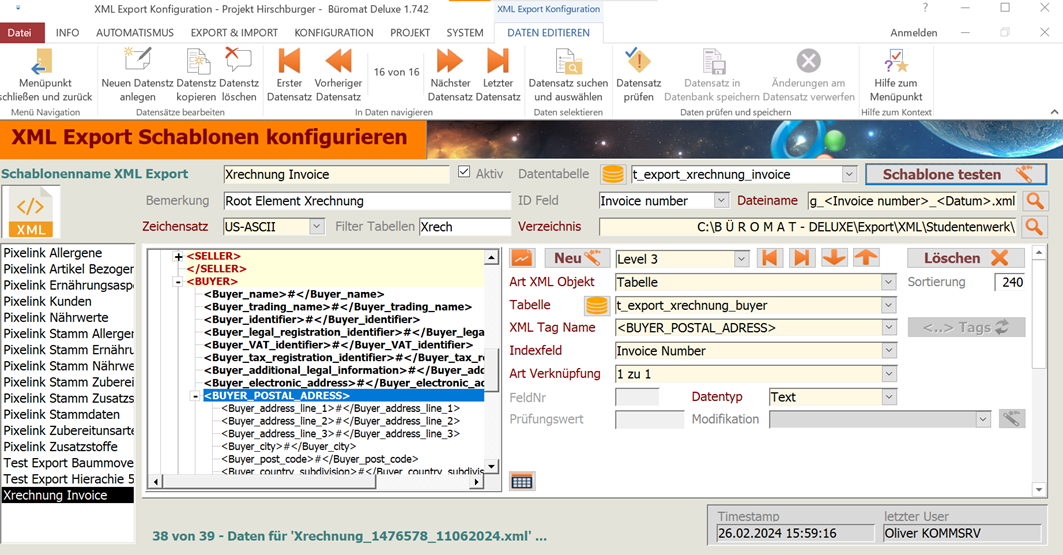Click the Neuen Datensatz anlegen icon
Screen dimensions: 1063x555
click(x=137, y=62)
